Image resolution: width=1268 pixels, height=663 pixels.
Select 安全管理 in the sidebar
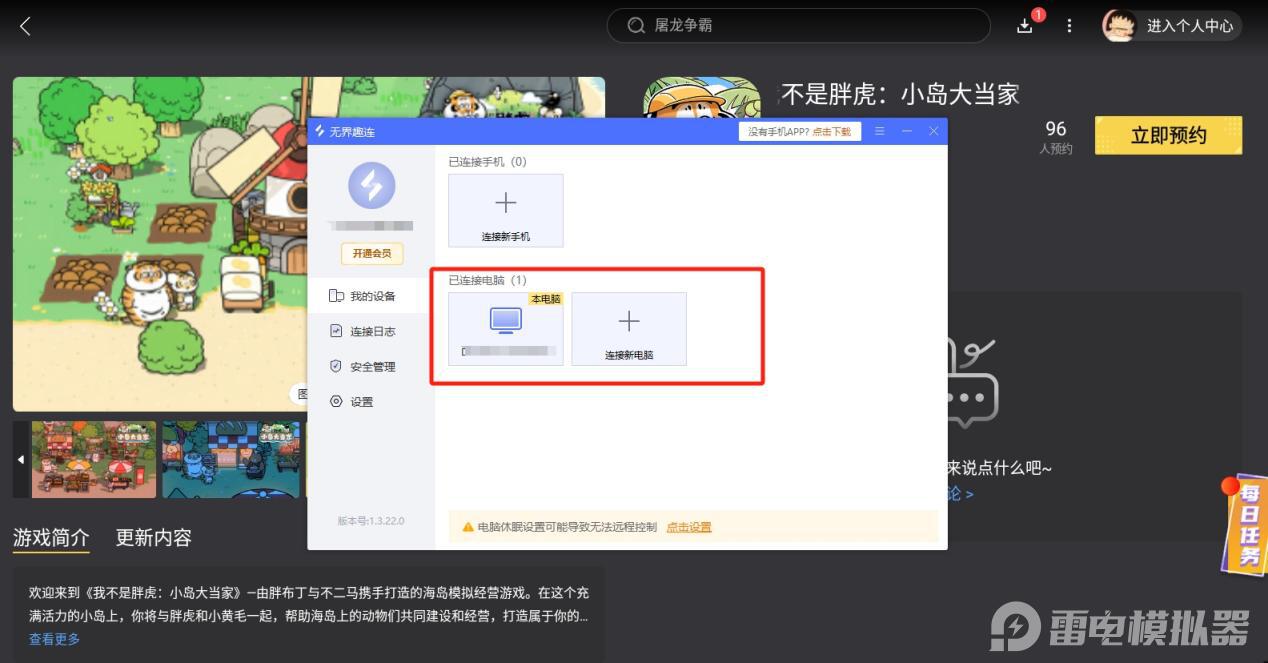click(371, 366)
